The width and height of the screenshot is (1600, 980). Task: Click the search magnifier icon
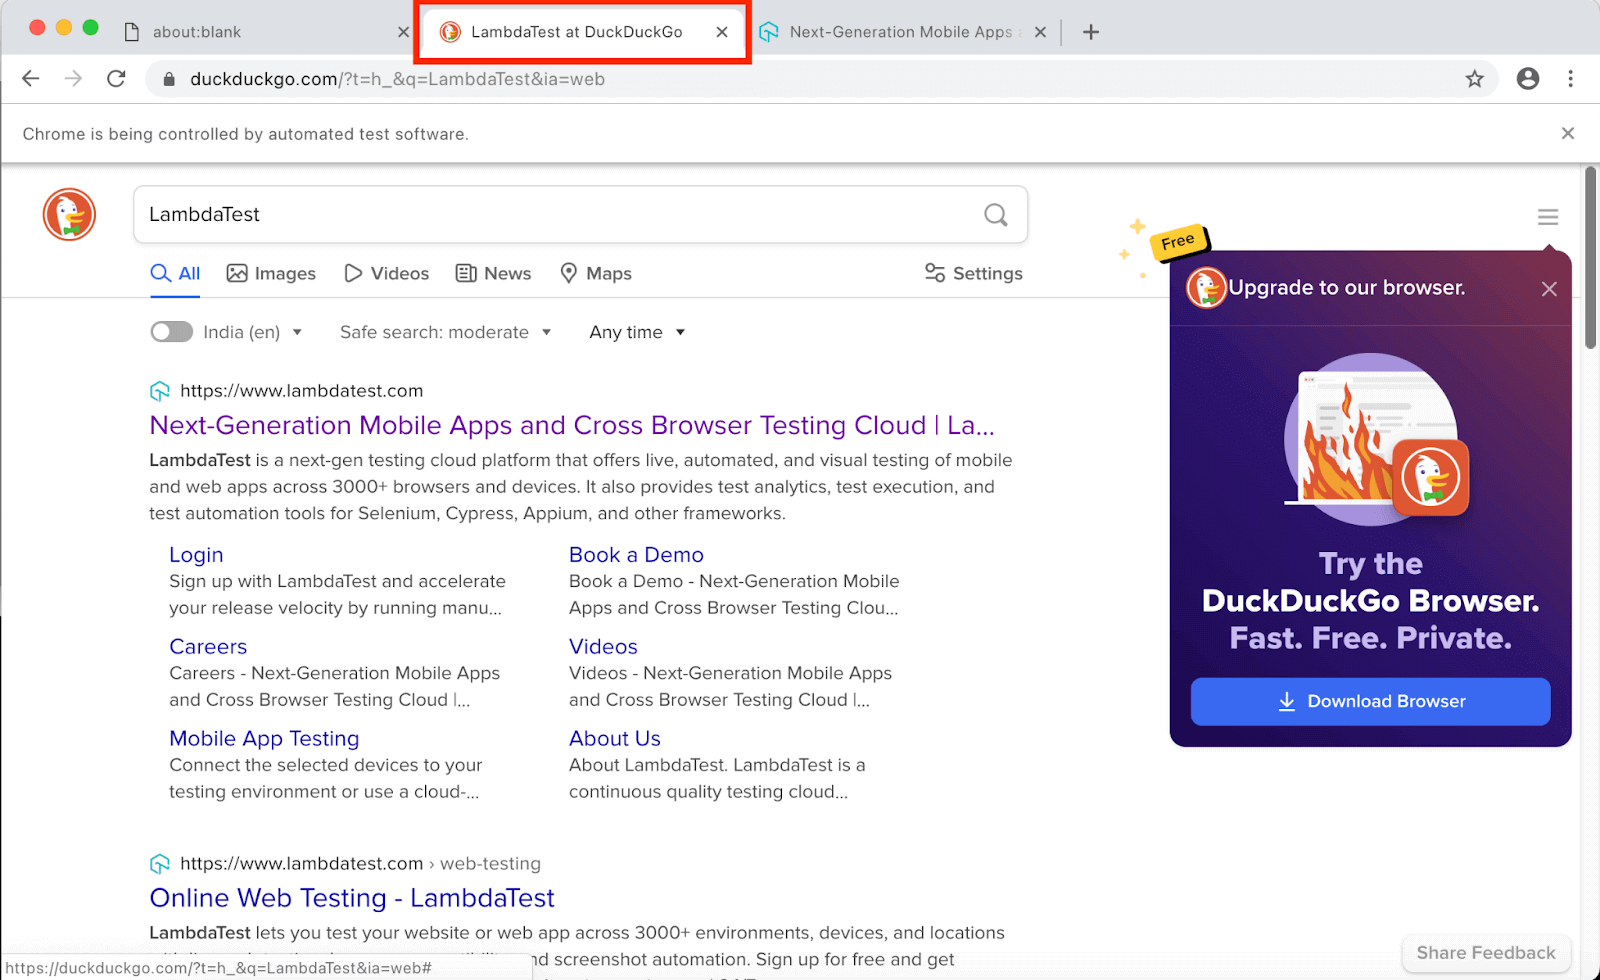[995, 215]
